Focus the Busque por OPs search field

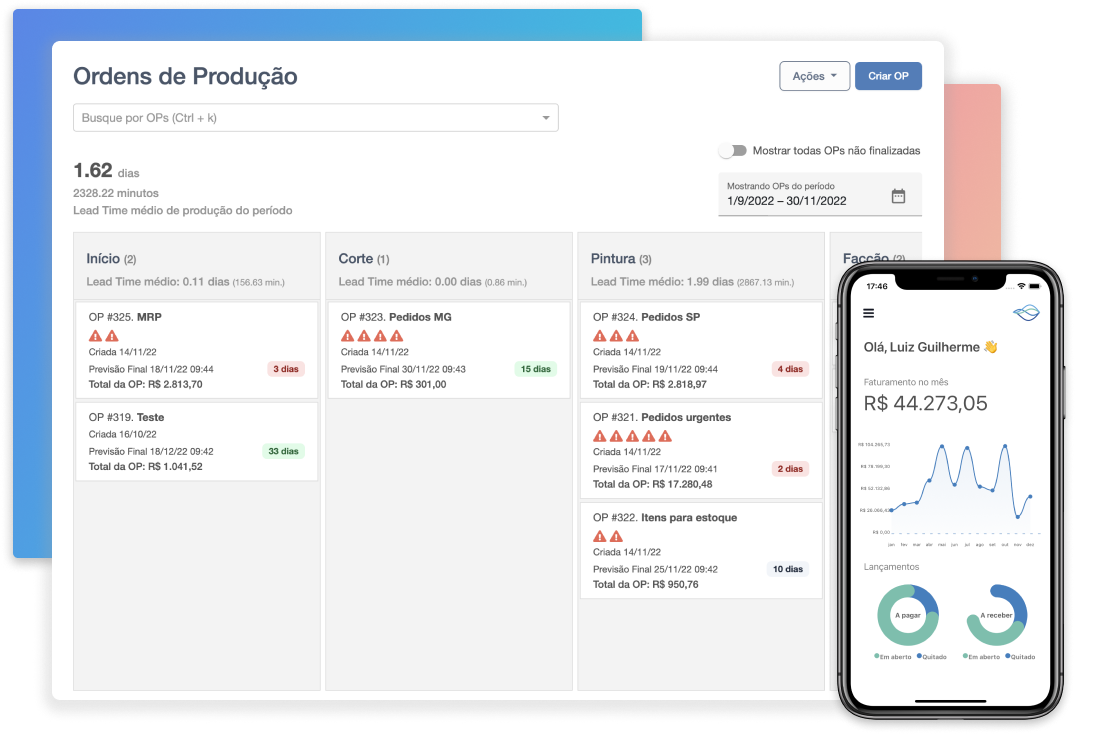pos(300,118)
